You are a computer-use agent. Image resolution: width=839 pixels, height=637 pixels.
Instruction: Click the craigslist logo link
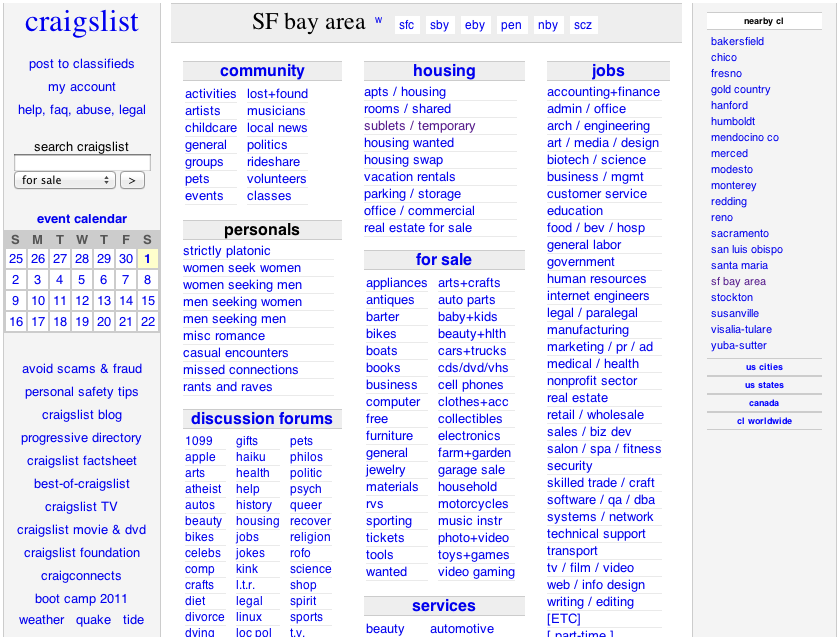82,22
